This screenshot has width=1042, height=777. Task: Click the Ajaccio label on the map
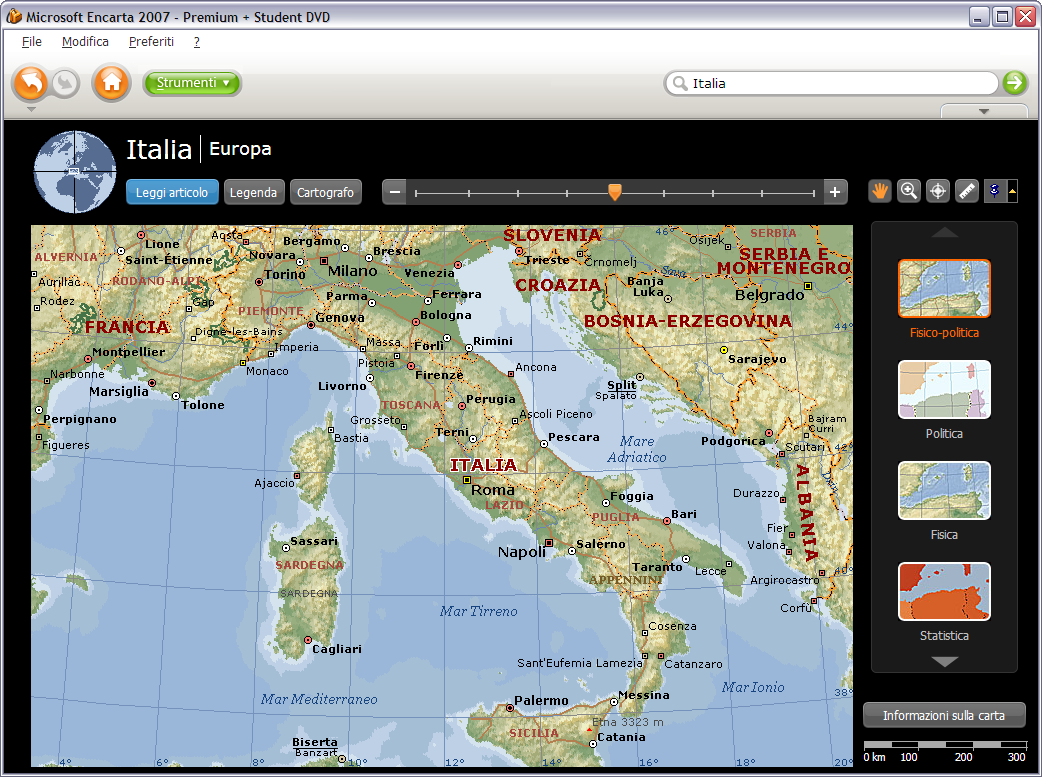click(274, 483)
